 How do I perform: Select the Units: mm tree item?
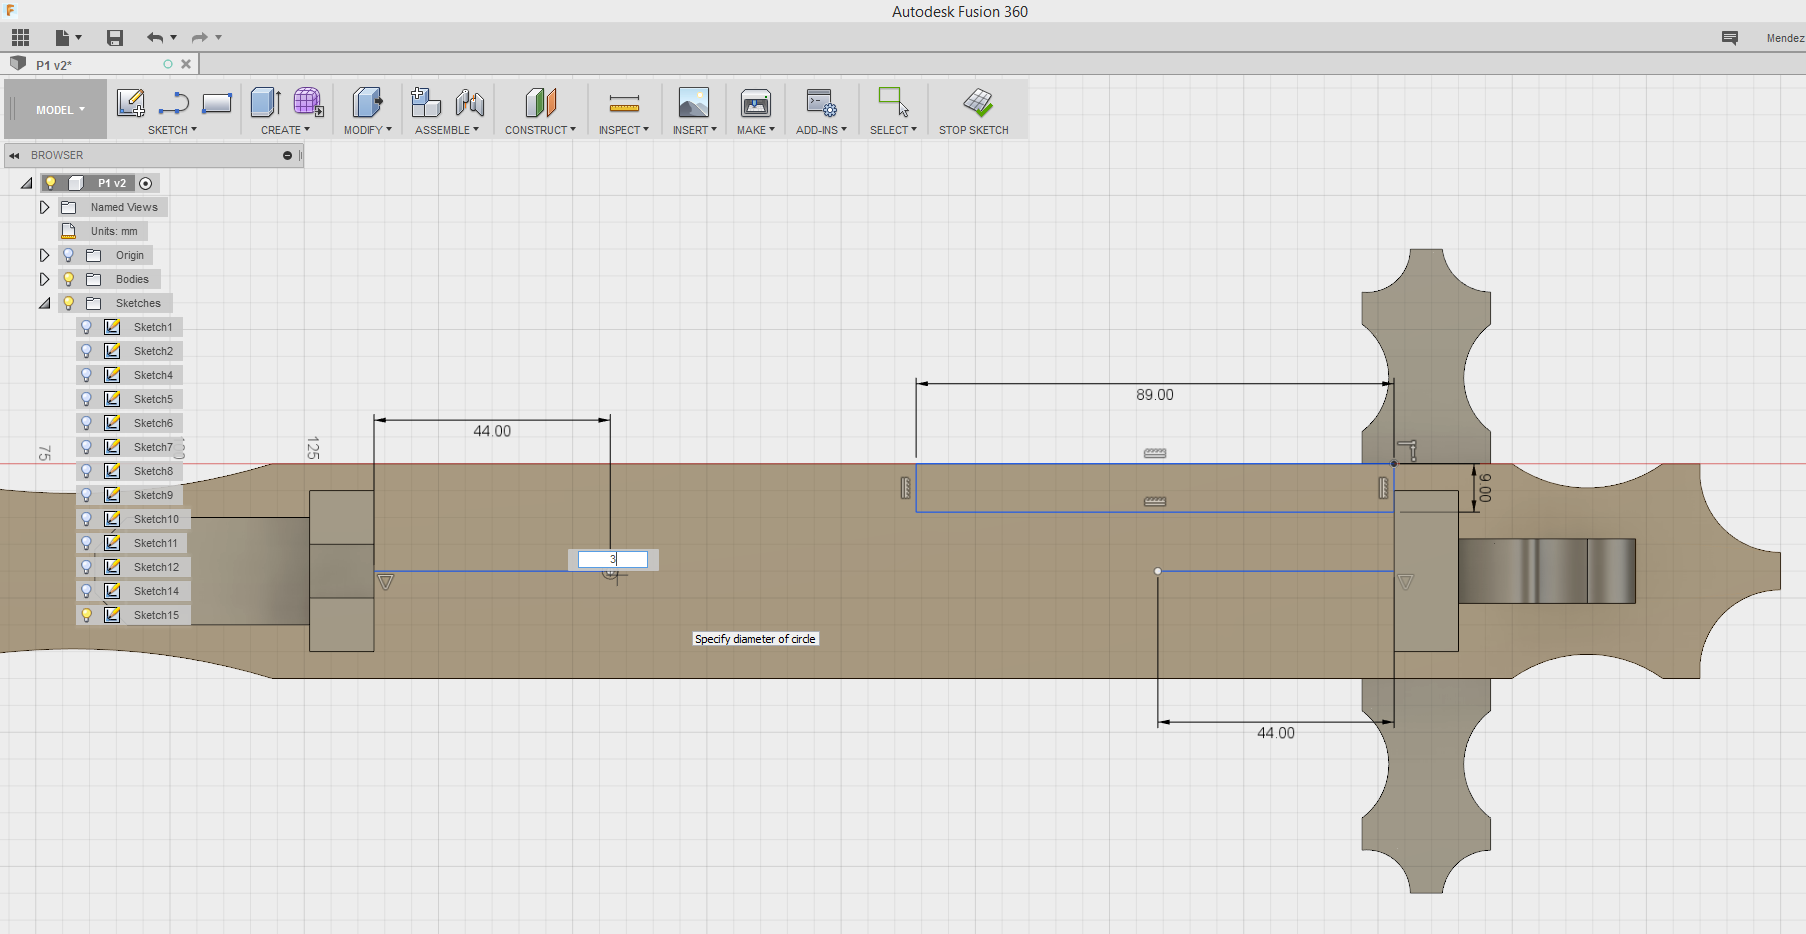(114, 231)
